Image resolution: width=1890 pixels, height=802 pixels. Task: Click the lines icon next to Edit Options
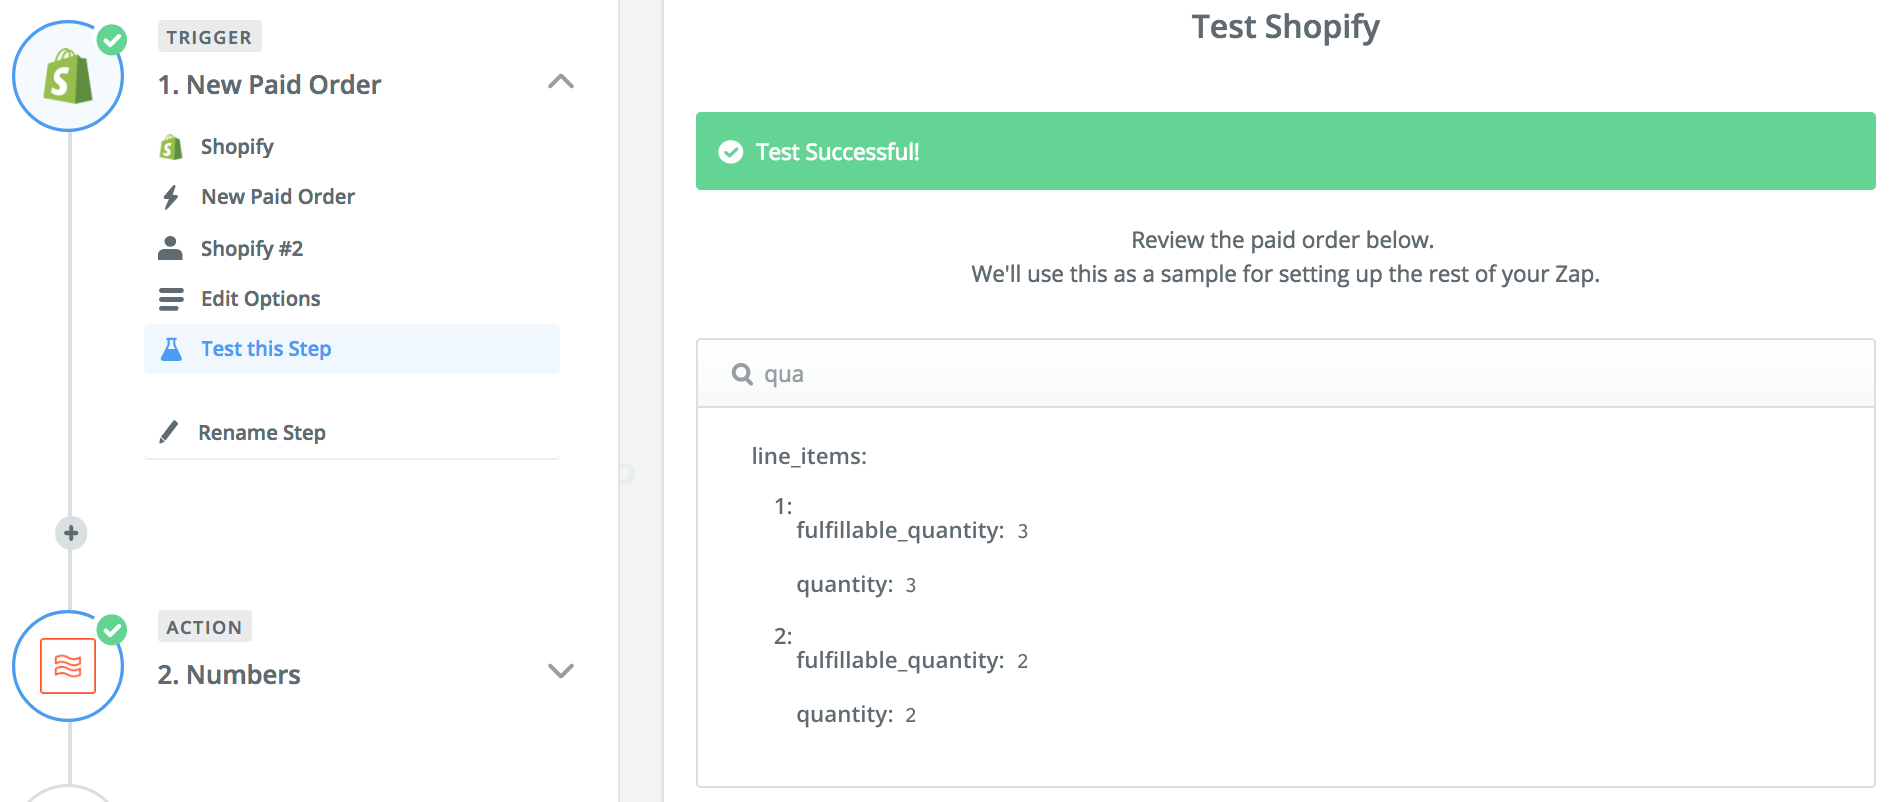(171, 299)
